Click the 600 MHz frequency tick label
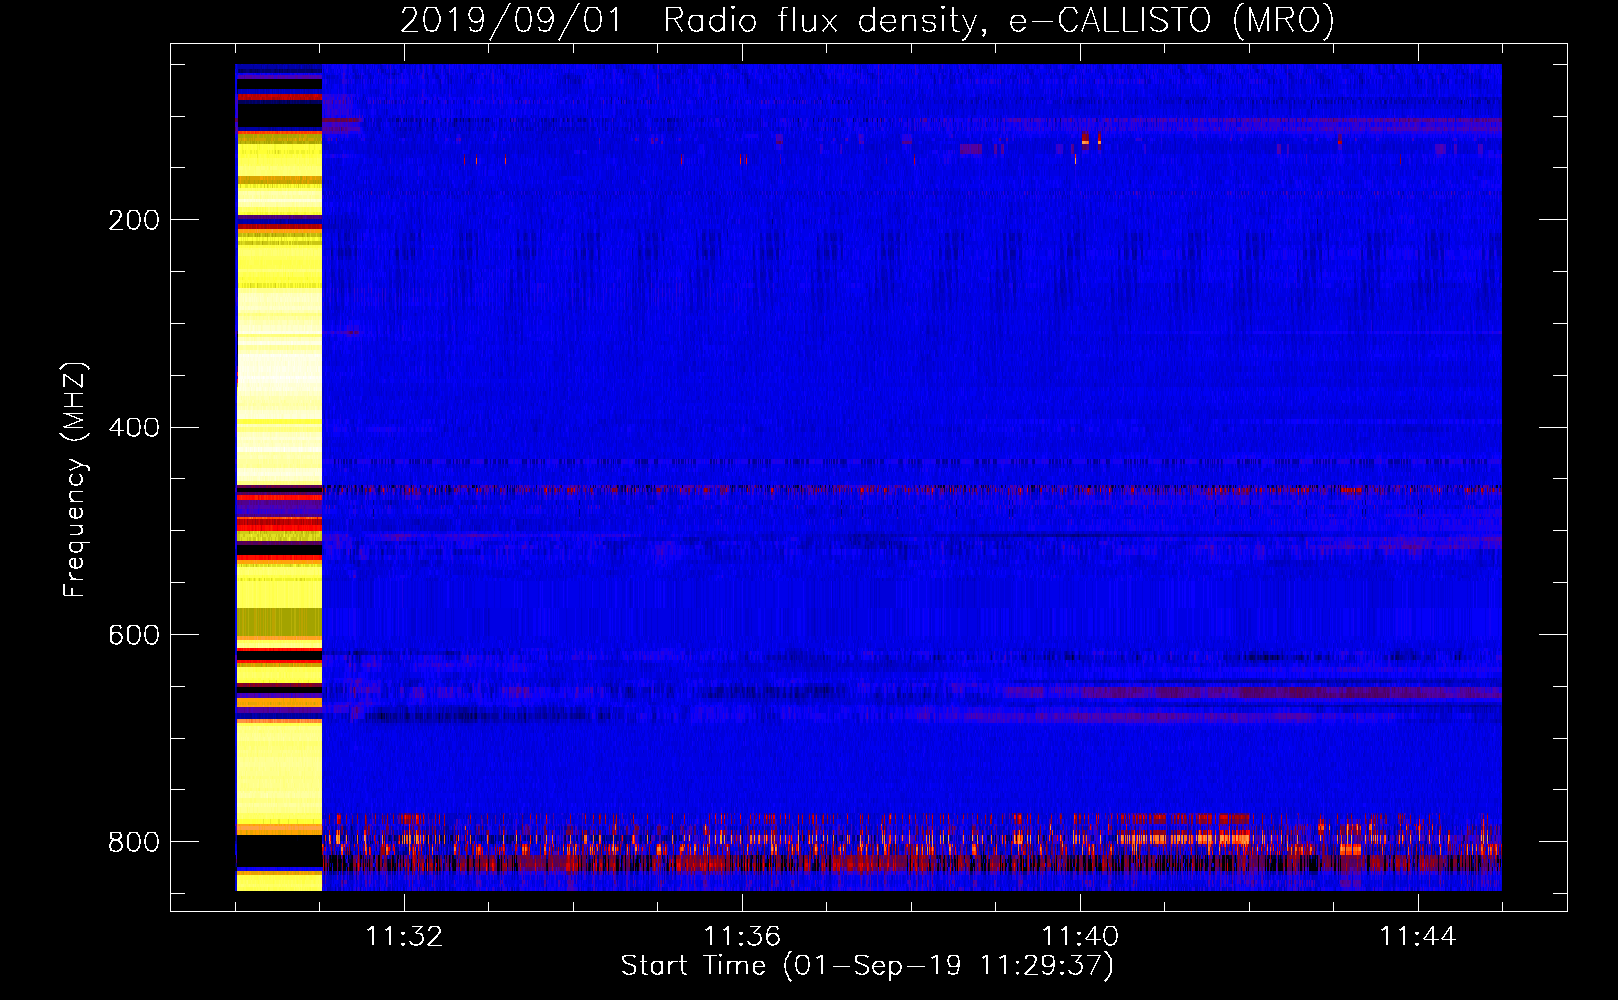The width and height of the screenshot is (1618, 1000). pos(133,636)
